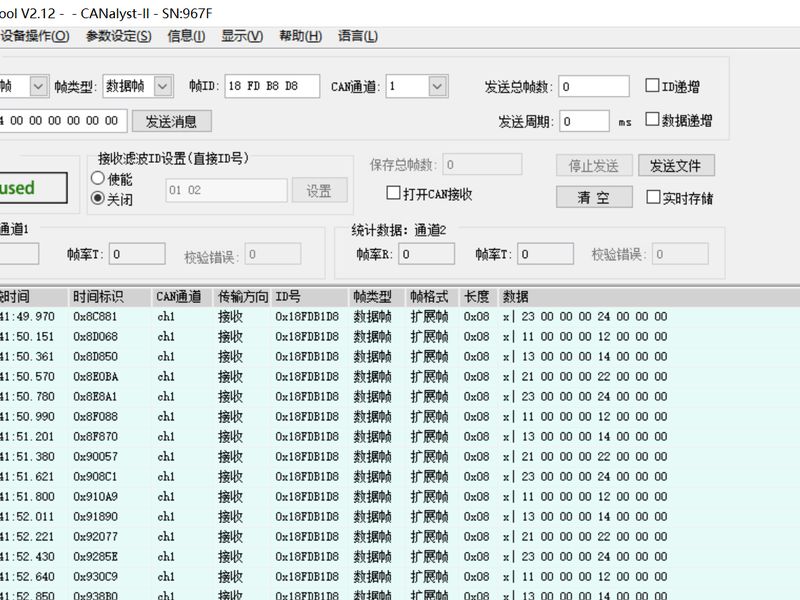Select the row with timestamp 0x8F870
This screenshot has width=800, height=600.
400,437
